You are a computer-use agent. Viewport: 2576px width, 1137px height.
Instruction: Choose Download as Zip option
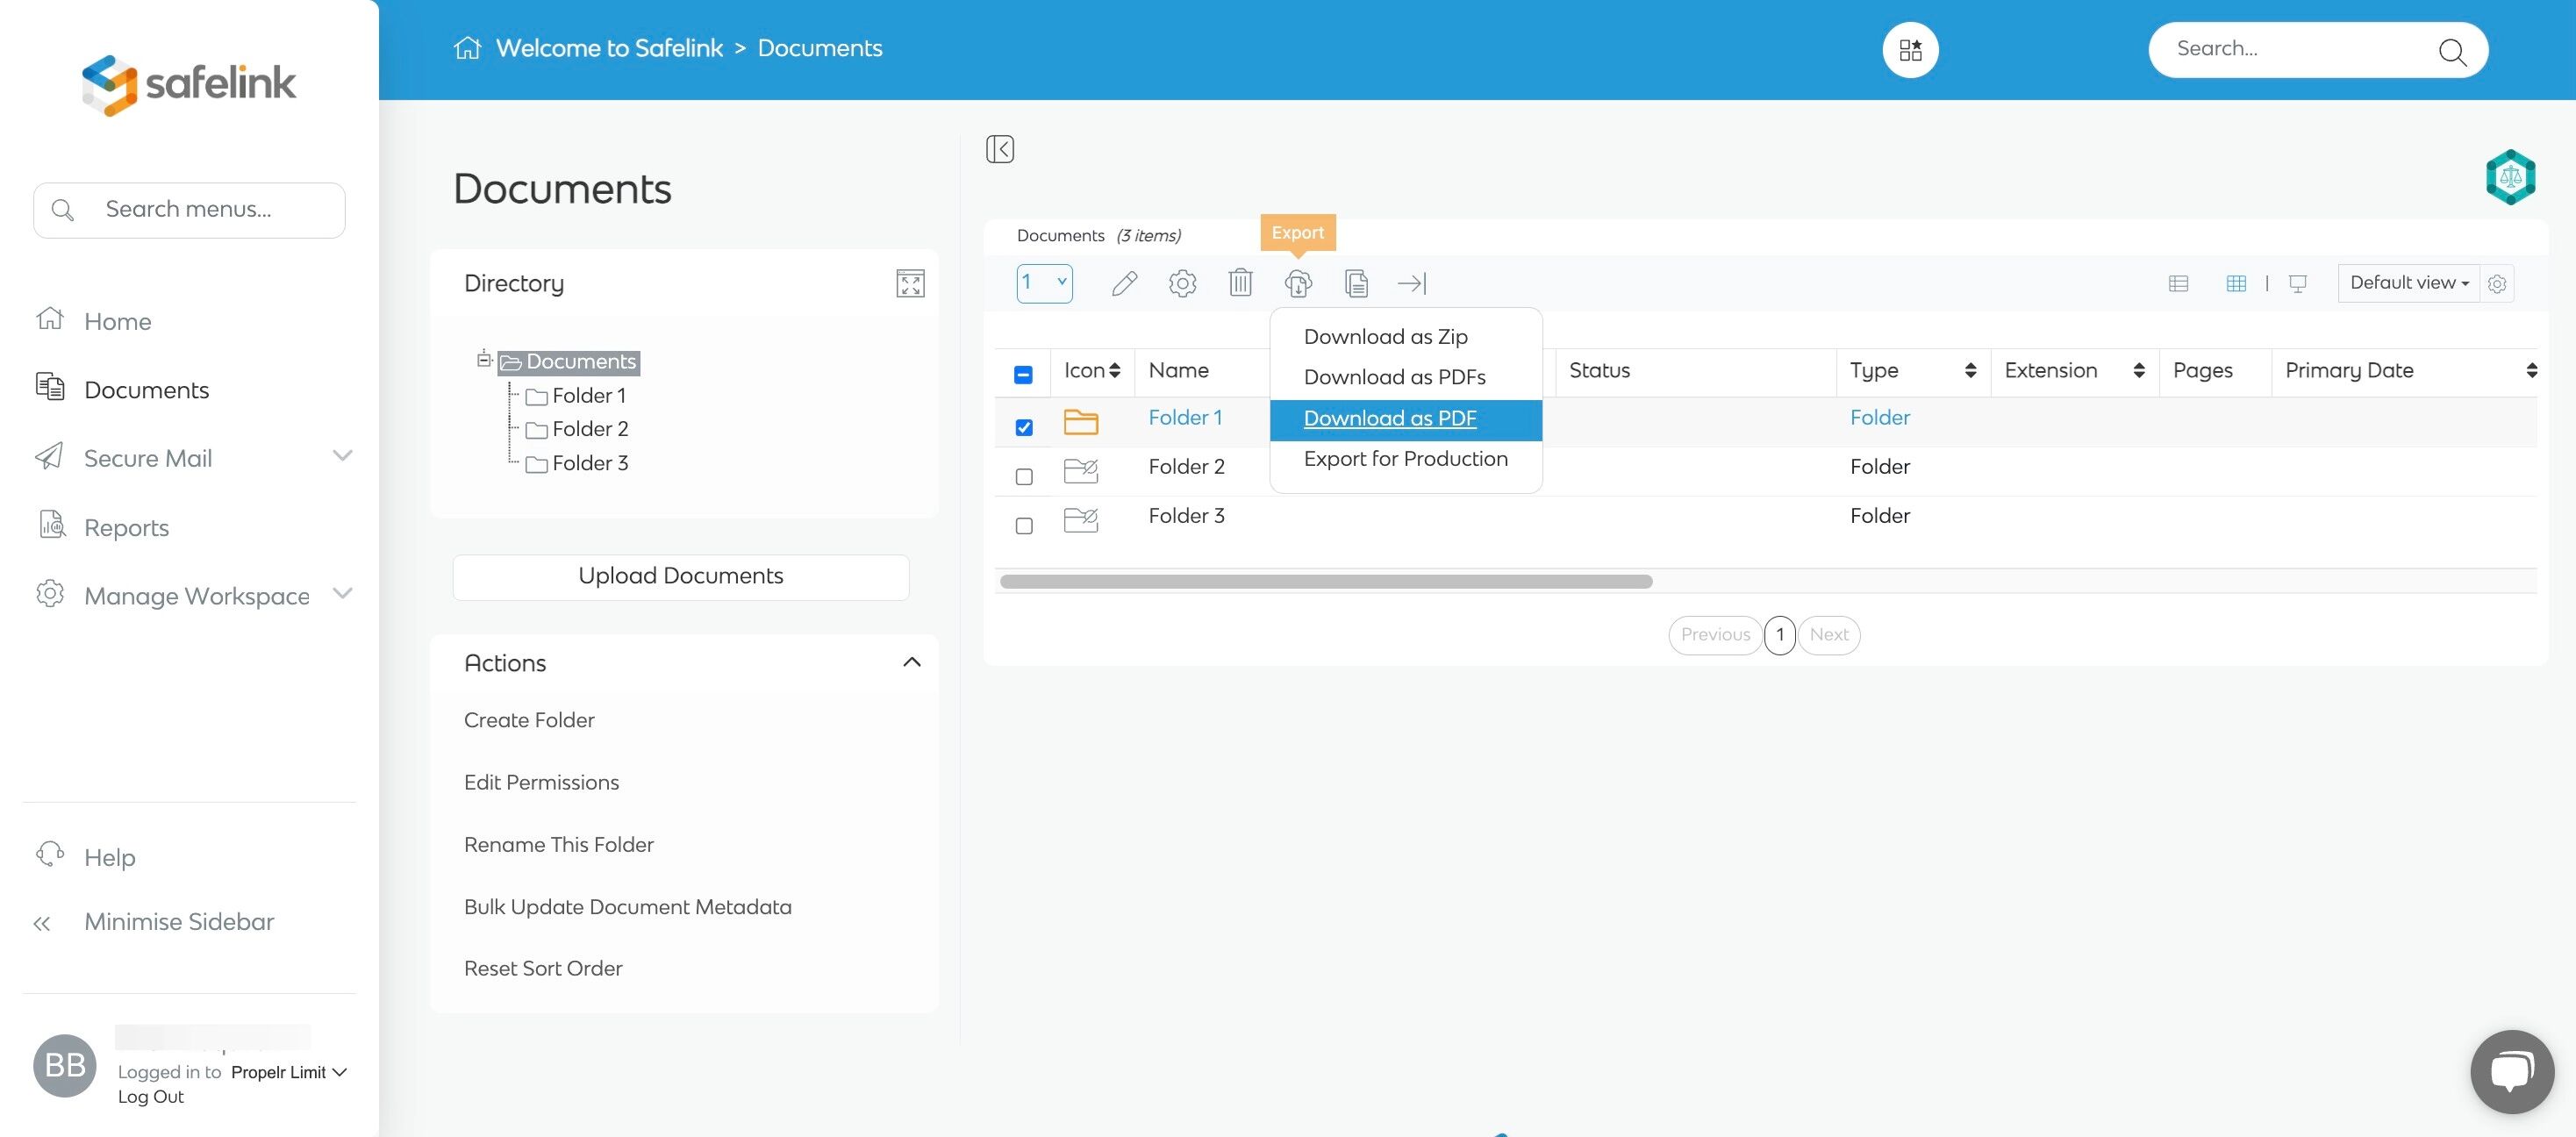pyautogui.click(x=1385, y=337)
